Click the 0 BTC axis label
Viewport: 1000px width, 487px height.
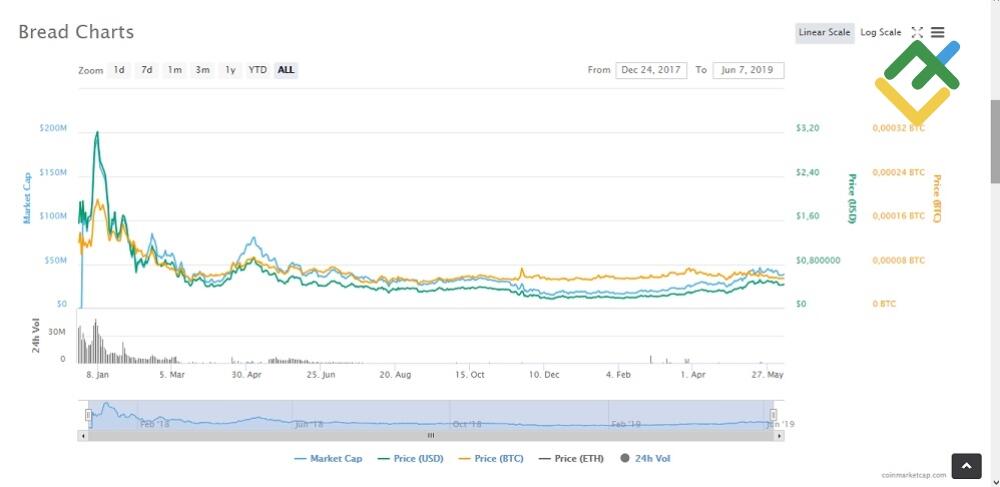[x=884, y=304]
